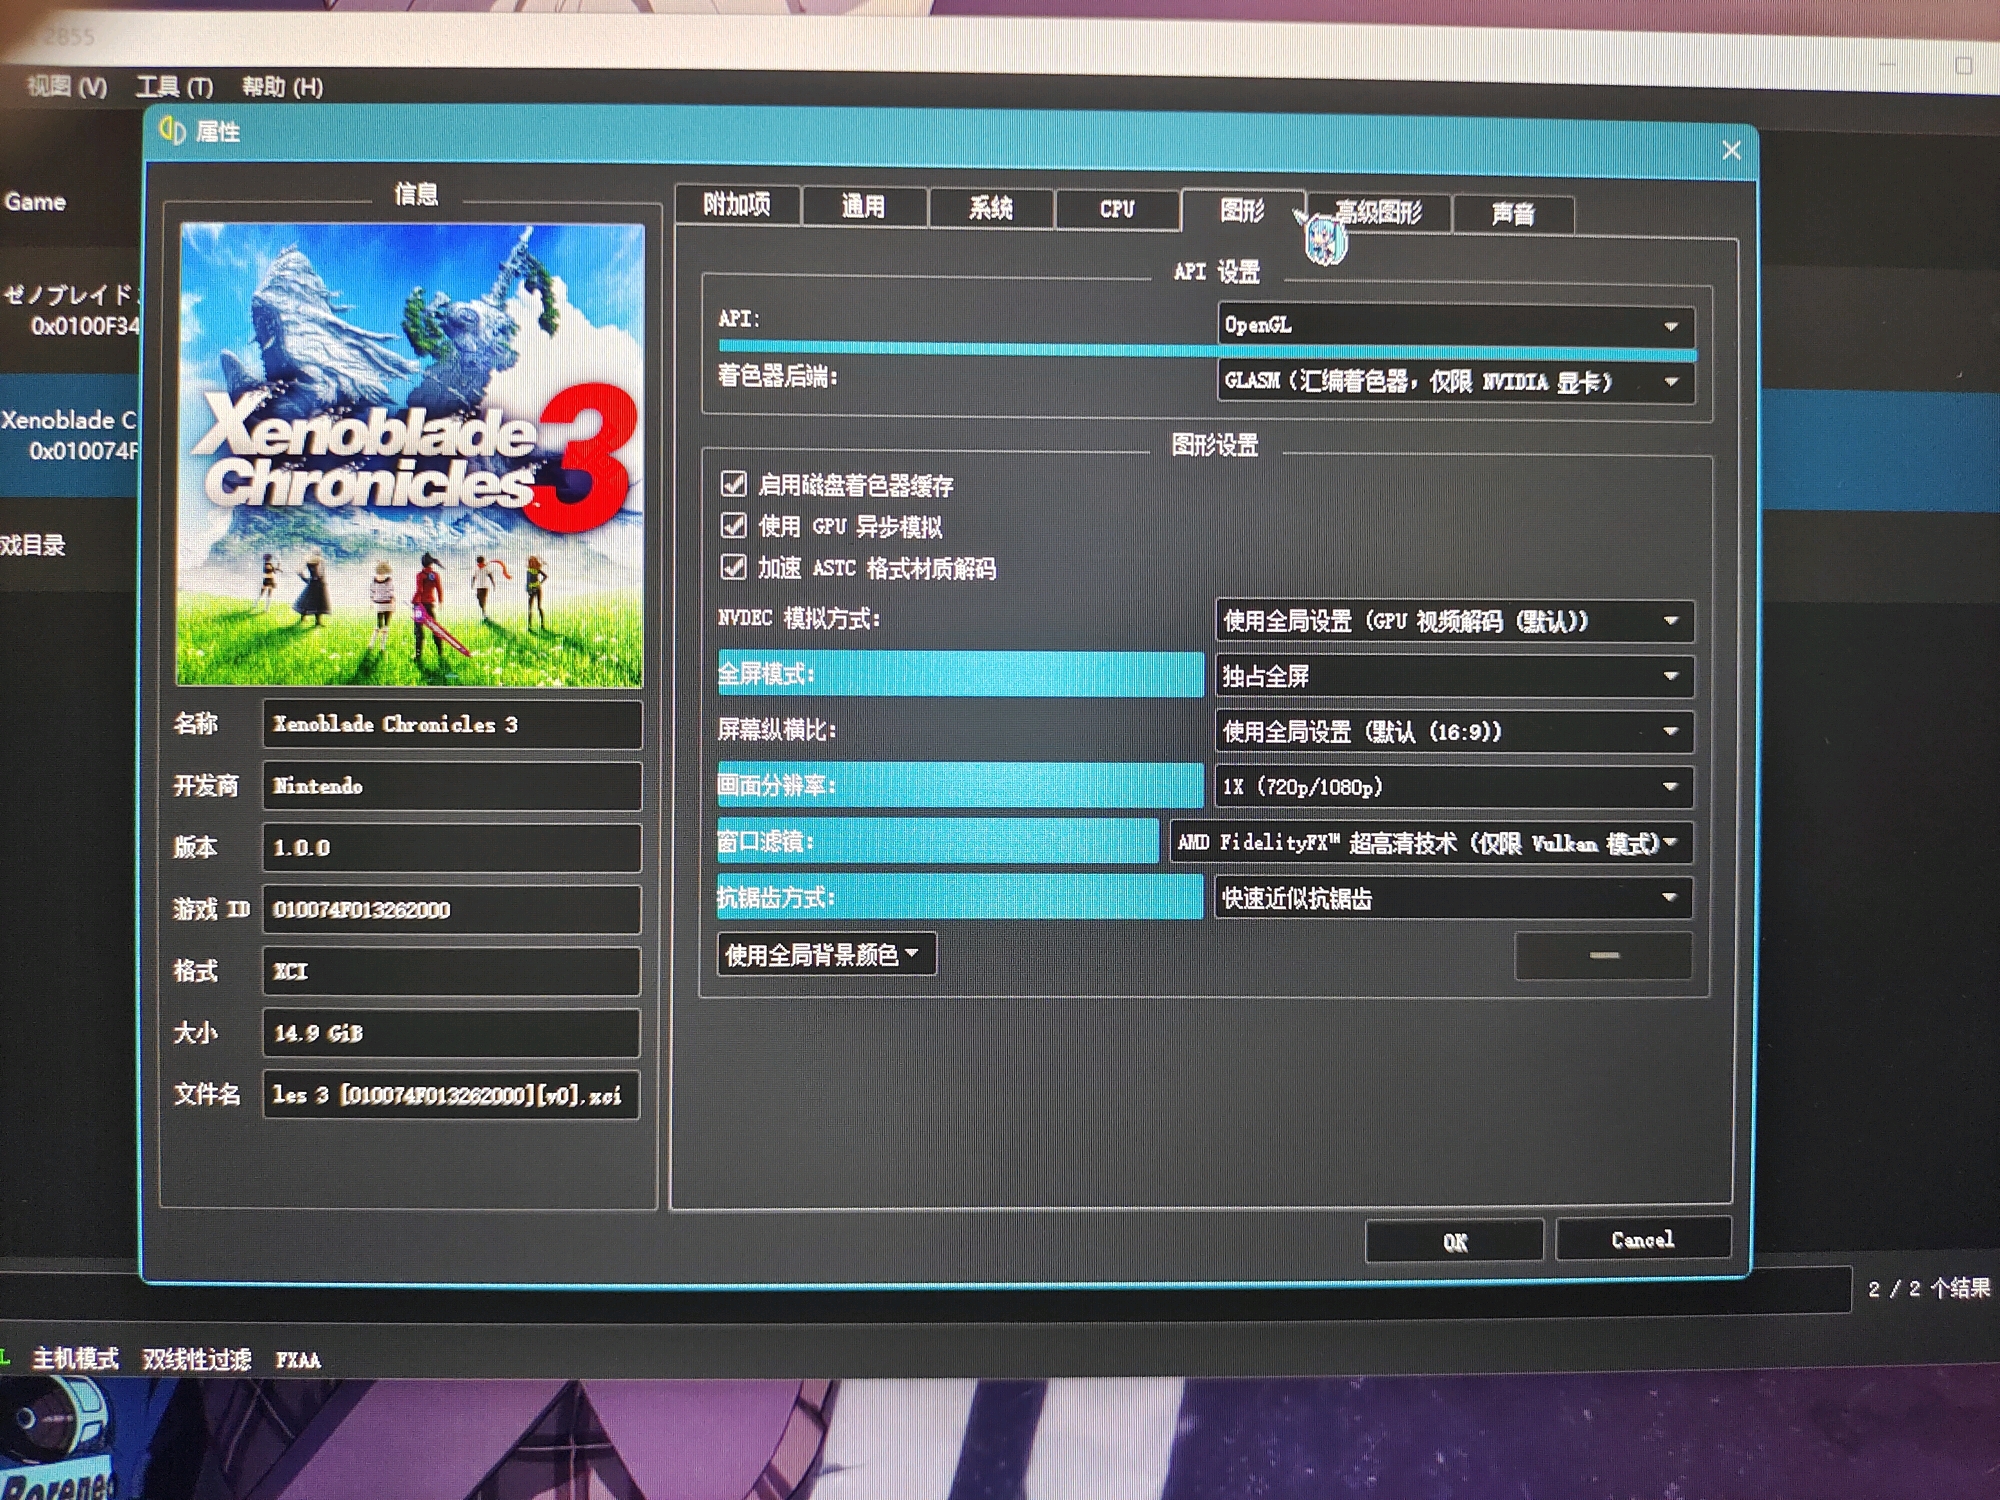The width and height of the screenshot is (2000, 1500).
Task: Switch to the 声音 (Audio) tab
Action: click(x=1513, y=214)
